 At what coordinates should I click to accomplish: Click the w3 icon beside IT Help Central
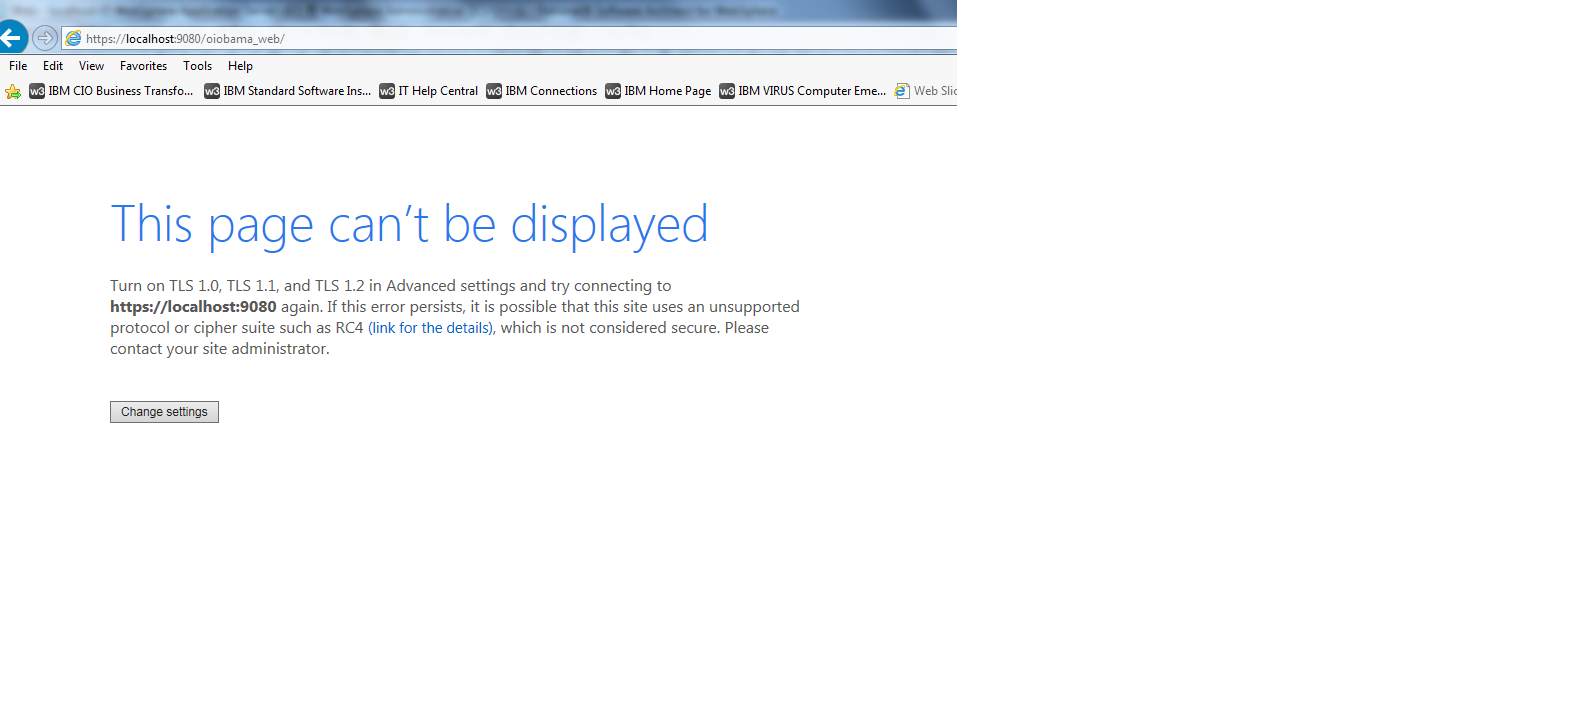click(387, 91)
